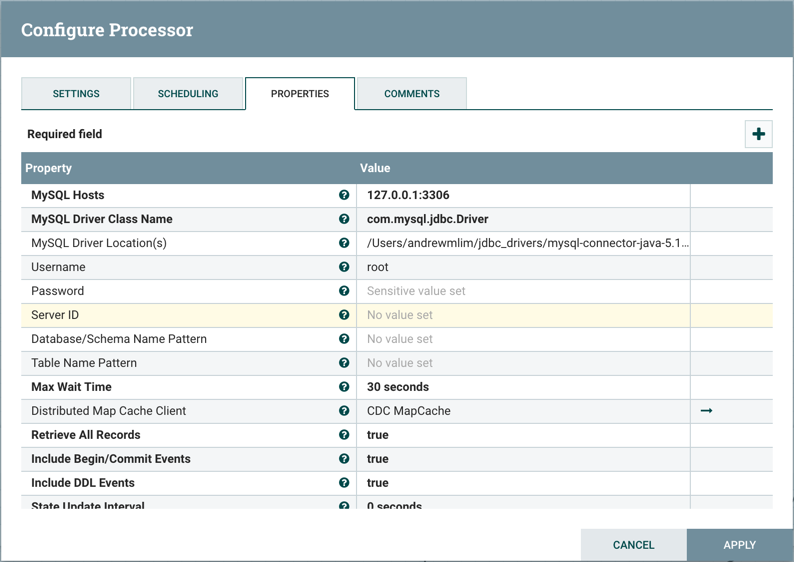The image size is (794, 562).
Task: Click the add property plus icon
Action: [x=758, y=134]
